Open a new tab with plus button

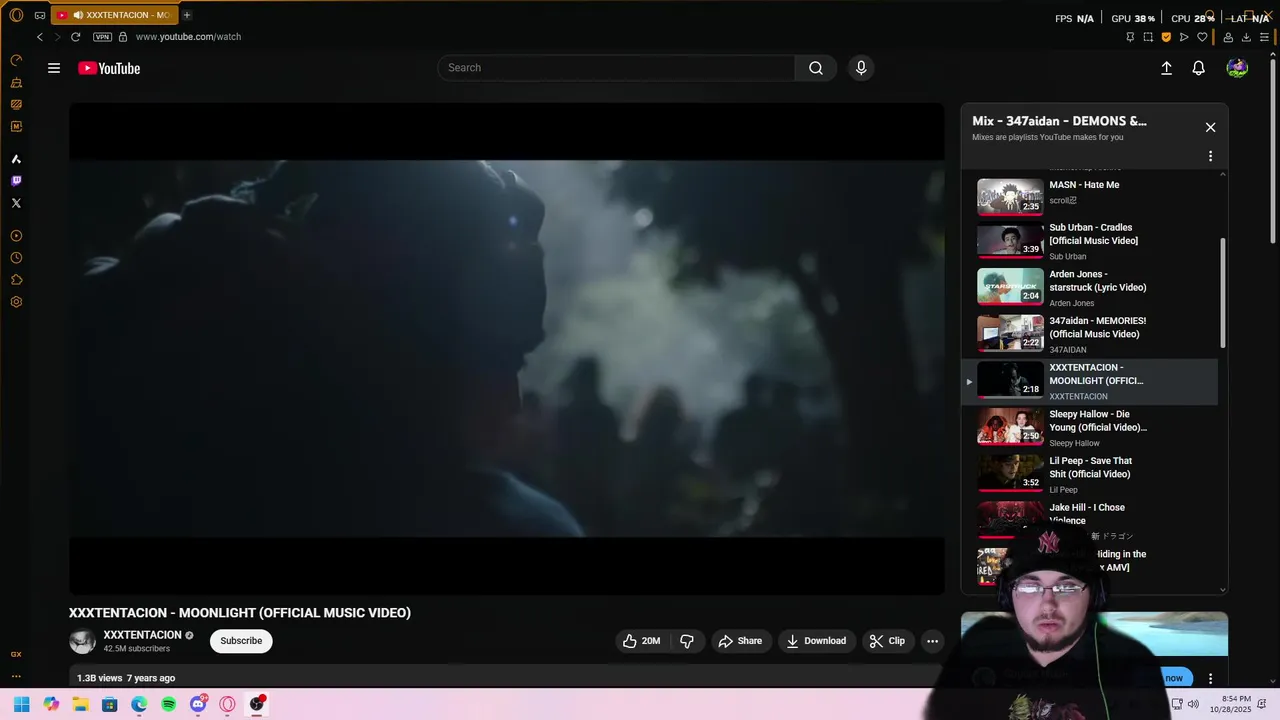(x=186, y=15)
